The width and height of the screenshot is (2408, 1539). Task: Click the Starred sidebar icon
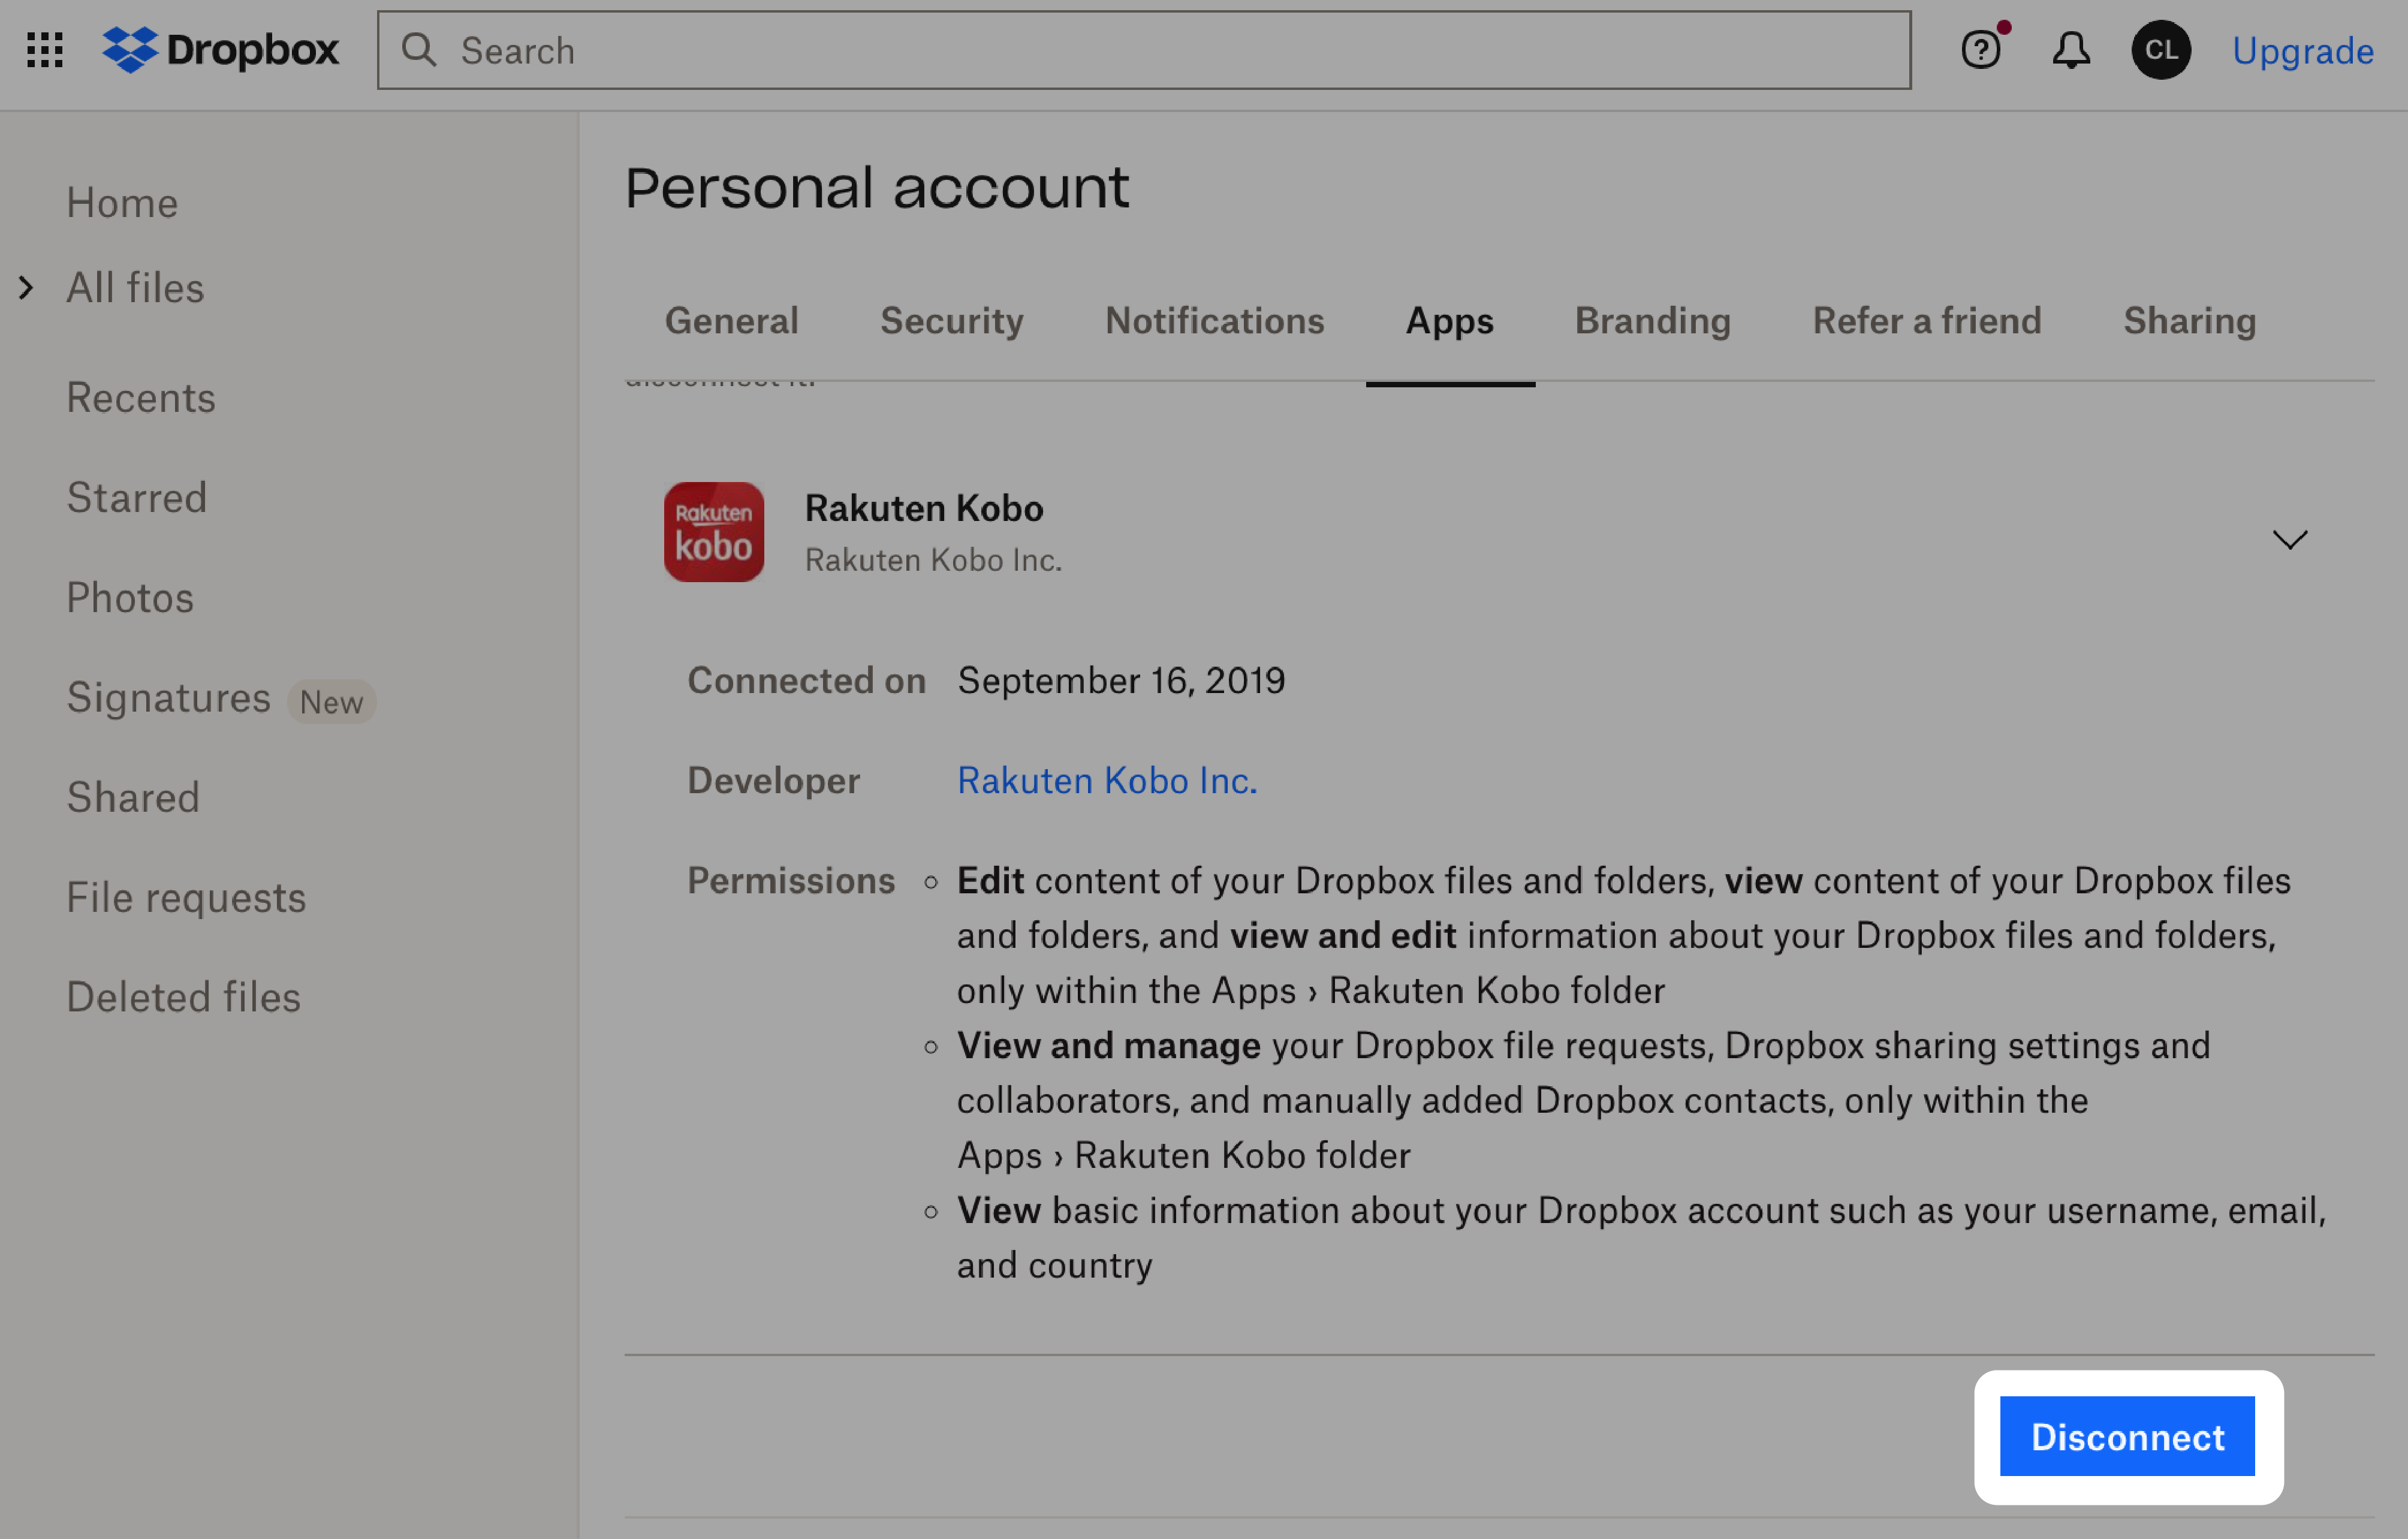137,496
